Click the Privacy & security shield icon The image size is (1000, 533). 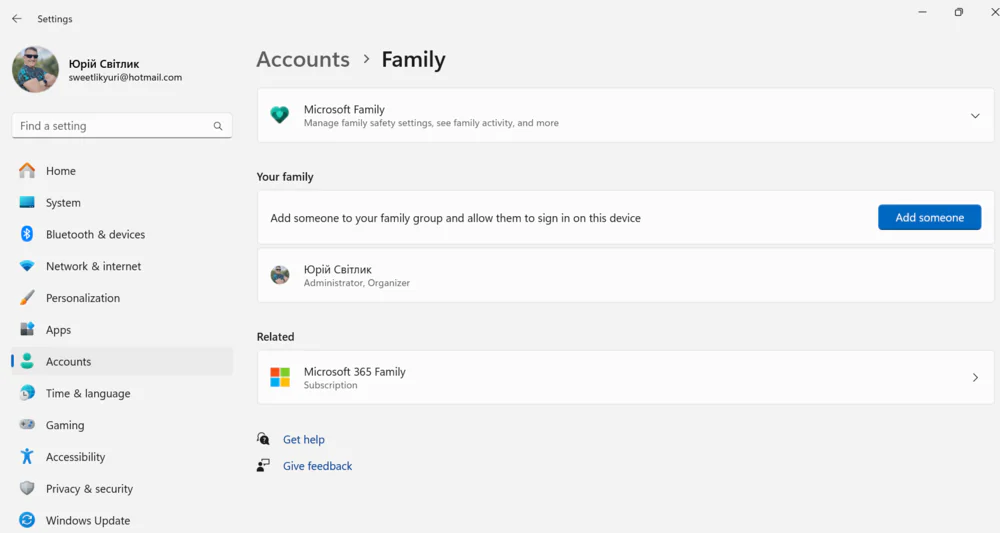tap(27, 488)
